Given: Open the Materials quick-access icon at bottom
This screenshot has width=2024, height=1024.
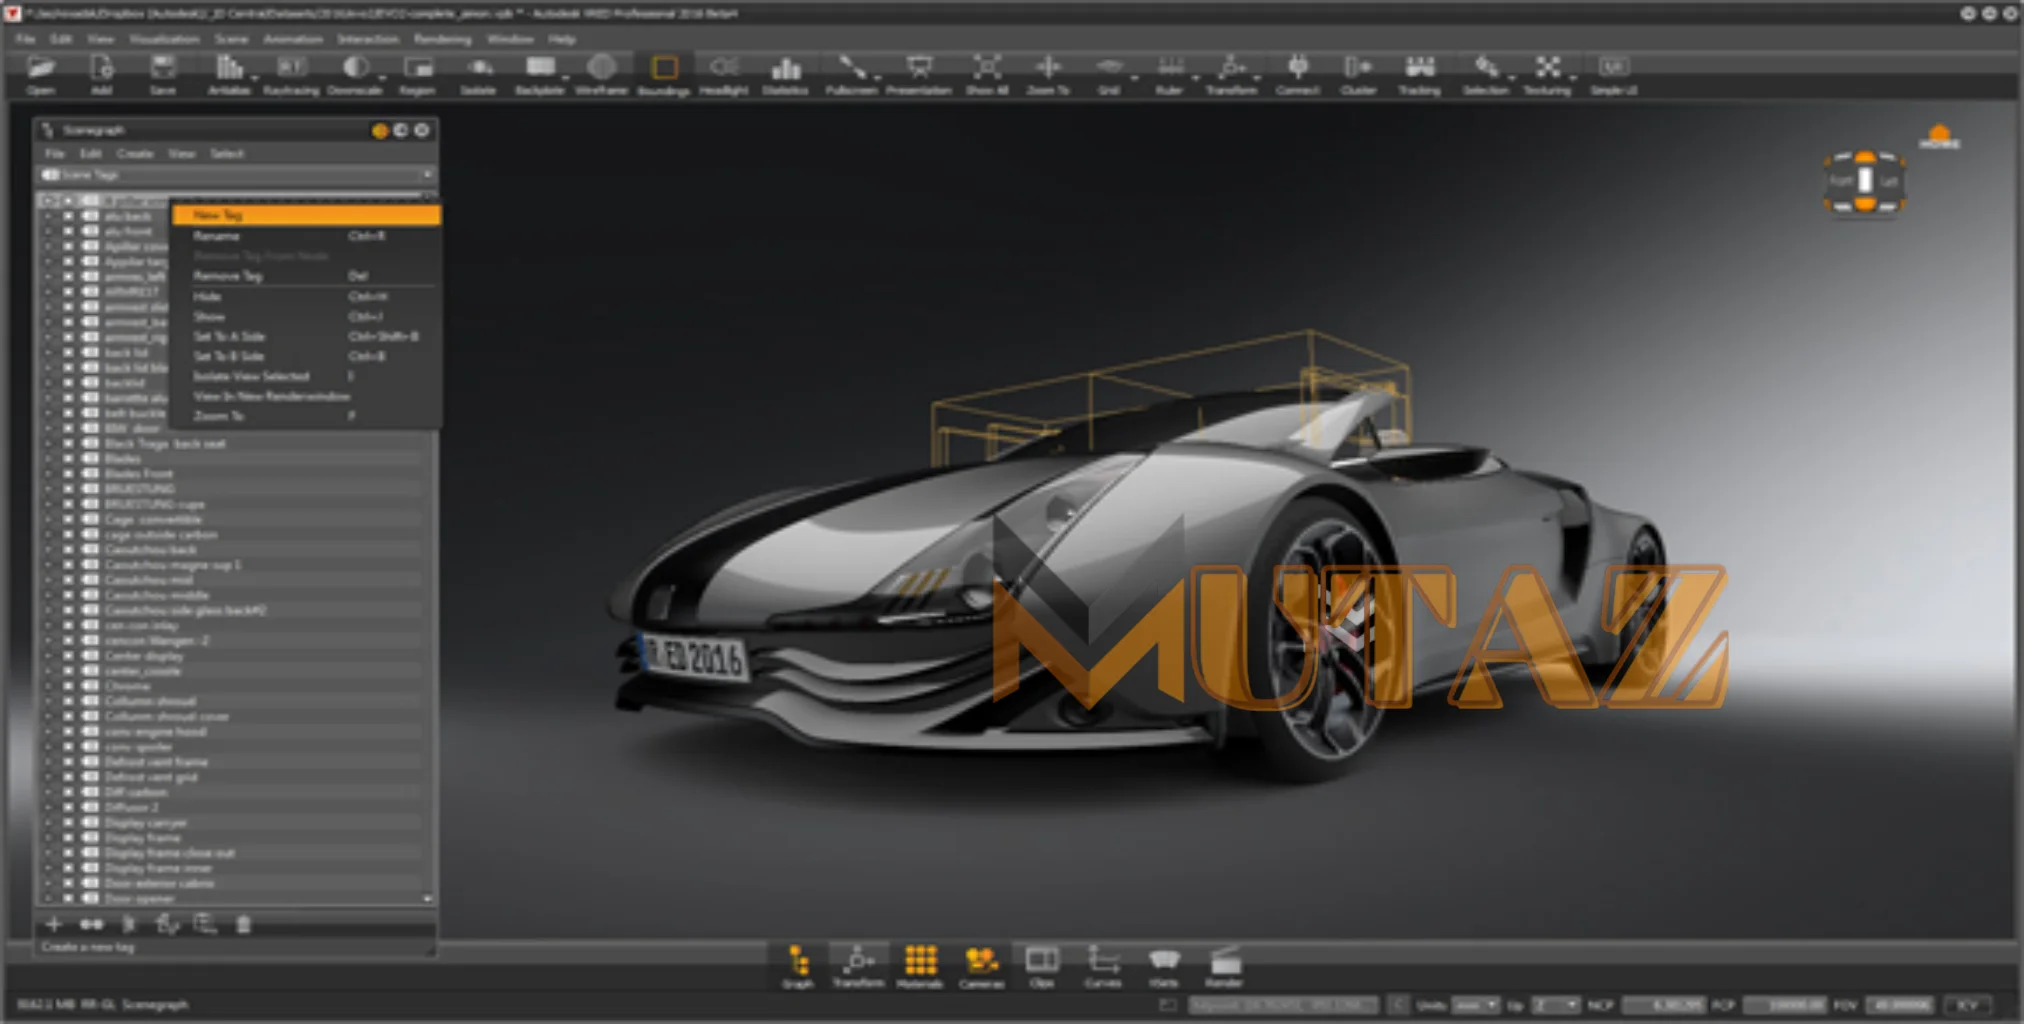Looking at the screenshot, I should 920,961.
